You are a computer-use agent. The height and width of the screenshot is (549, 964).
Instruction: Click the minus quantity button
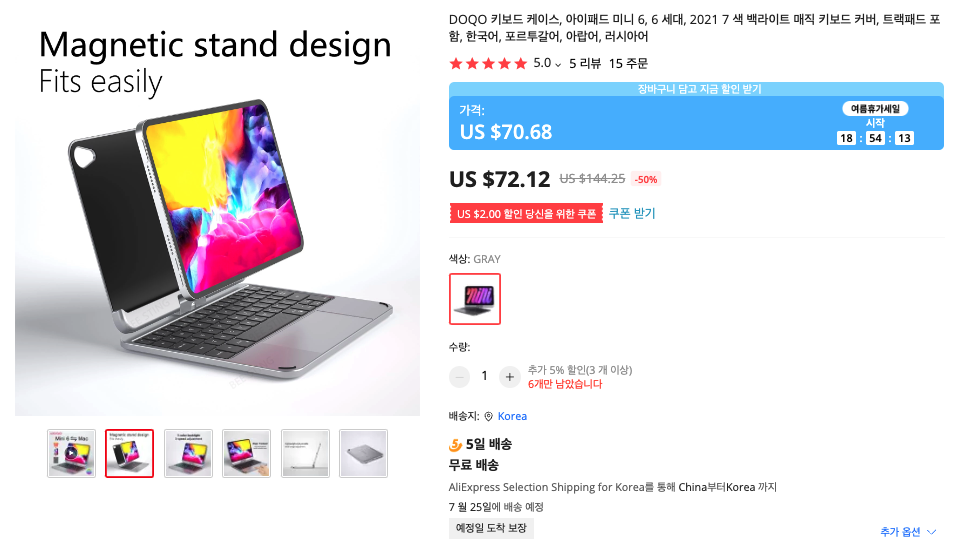459,377
